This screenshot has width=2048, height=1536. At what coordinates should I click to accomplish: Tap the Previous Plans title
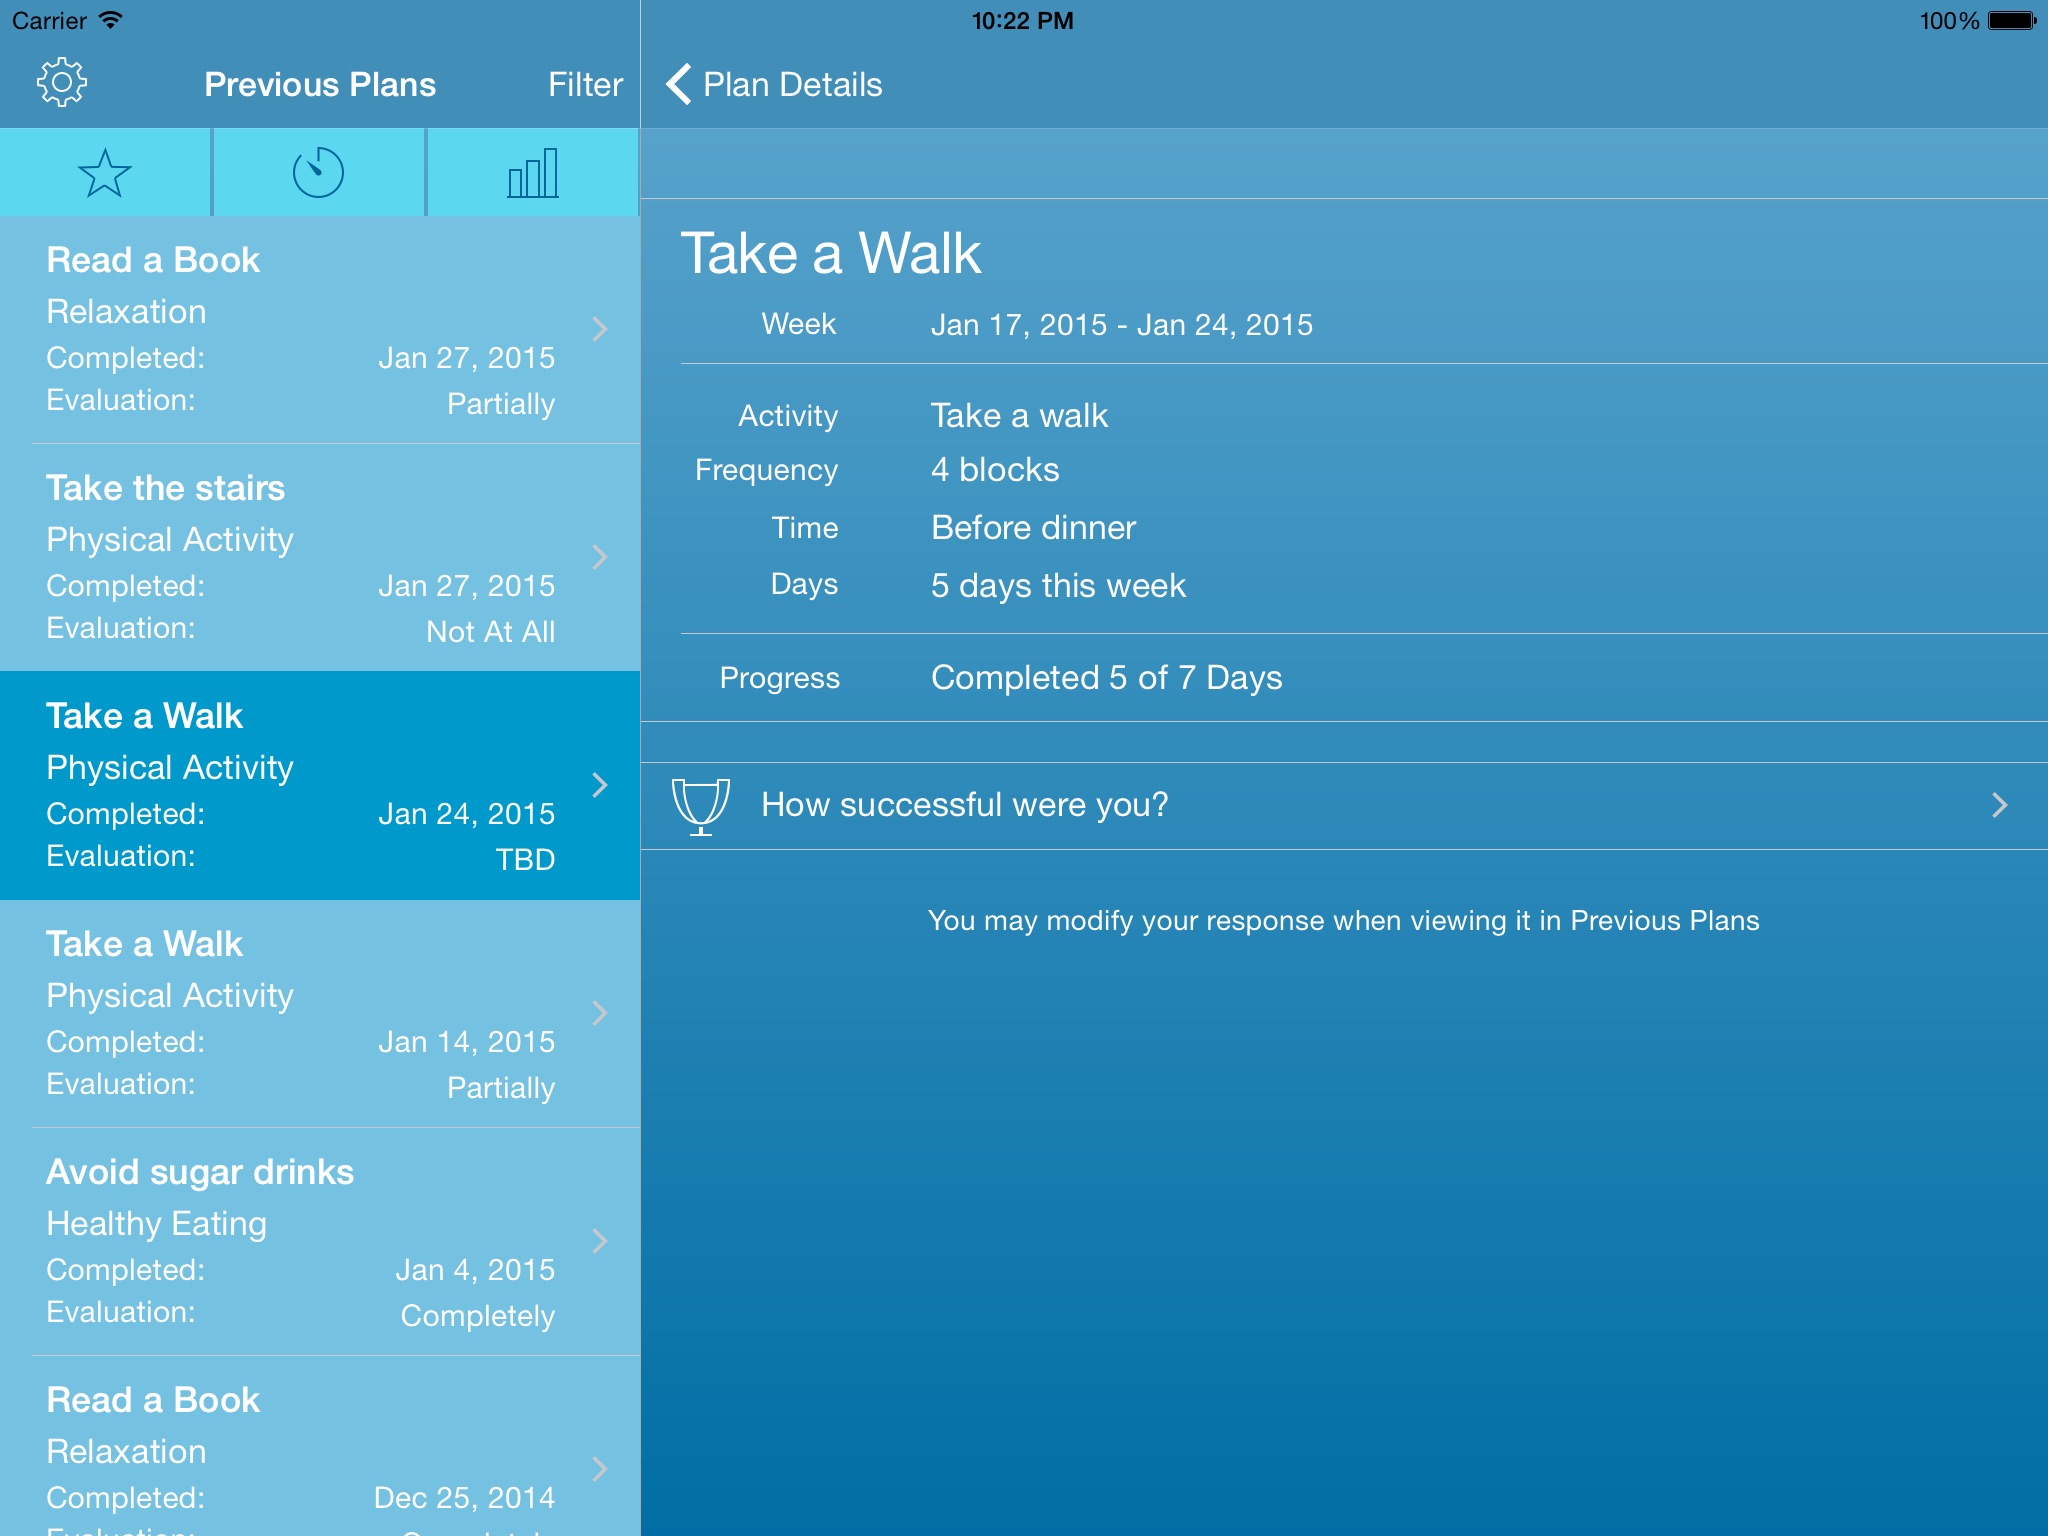320,85
